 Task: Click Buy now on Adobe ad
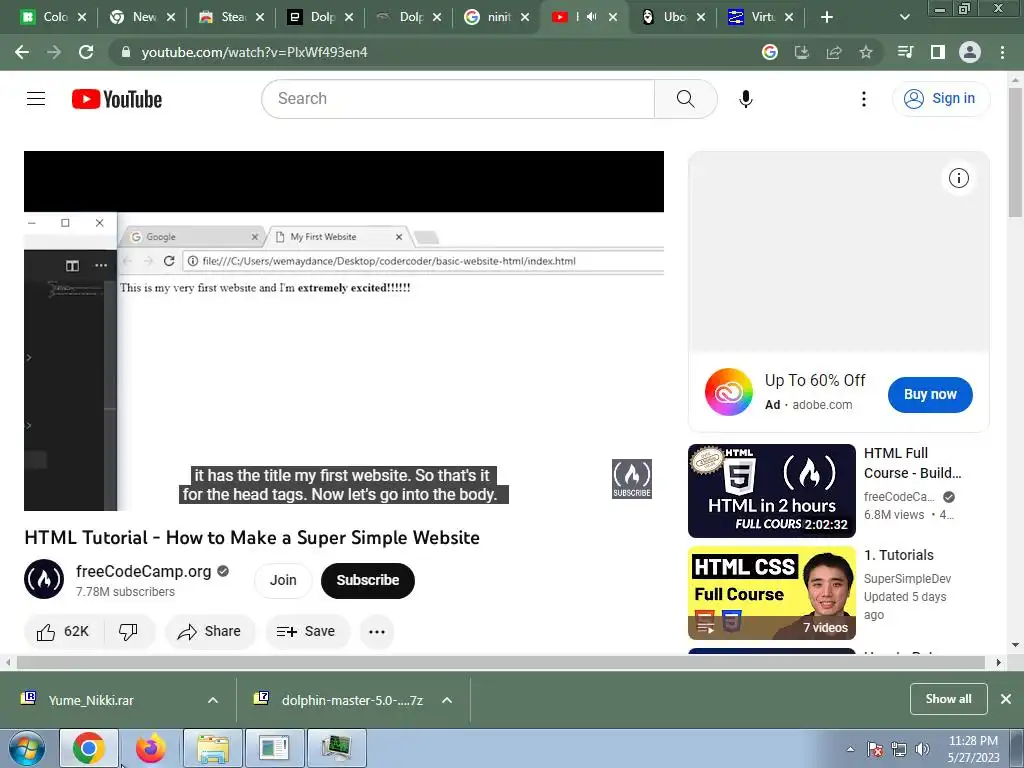click(930, 394)
